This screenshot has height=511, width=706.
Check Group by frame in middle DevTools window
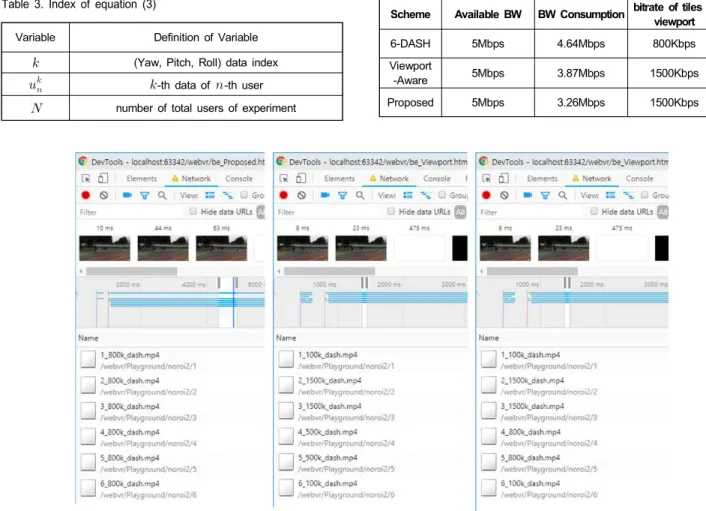442,194
